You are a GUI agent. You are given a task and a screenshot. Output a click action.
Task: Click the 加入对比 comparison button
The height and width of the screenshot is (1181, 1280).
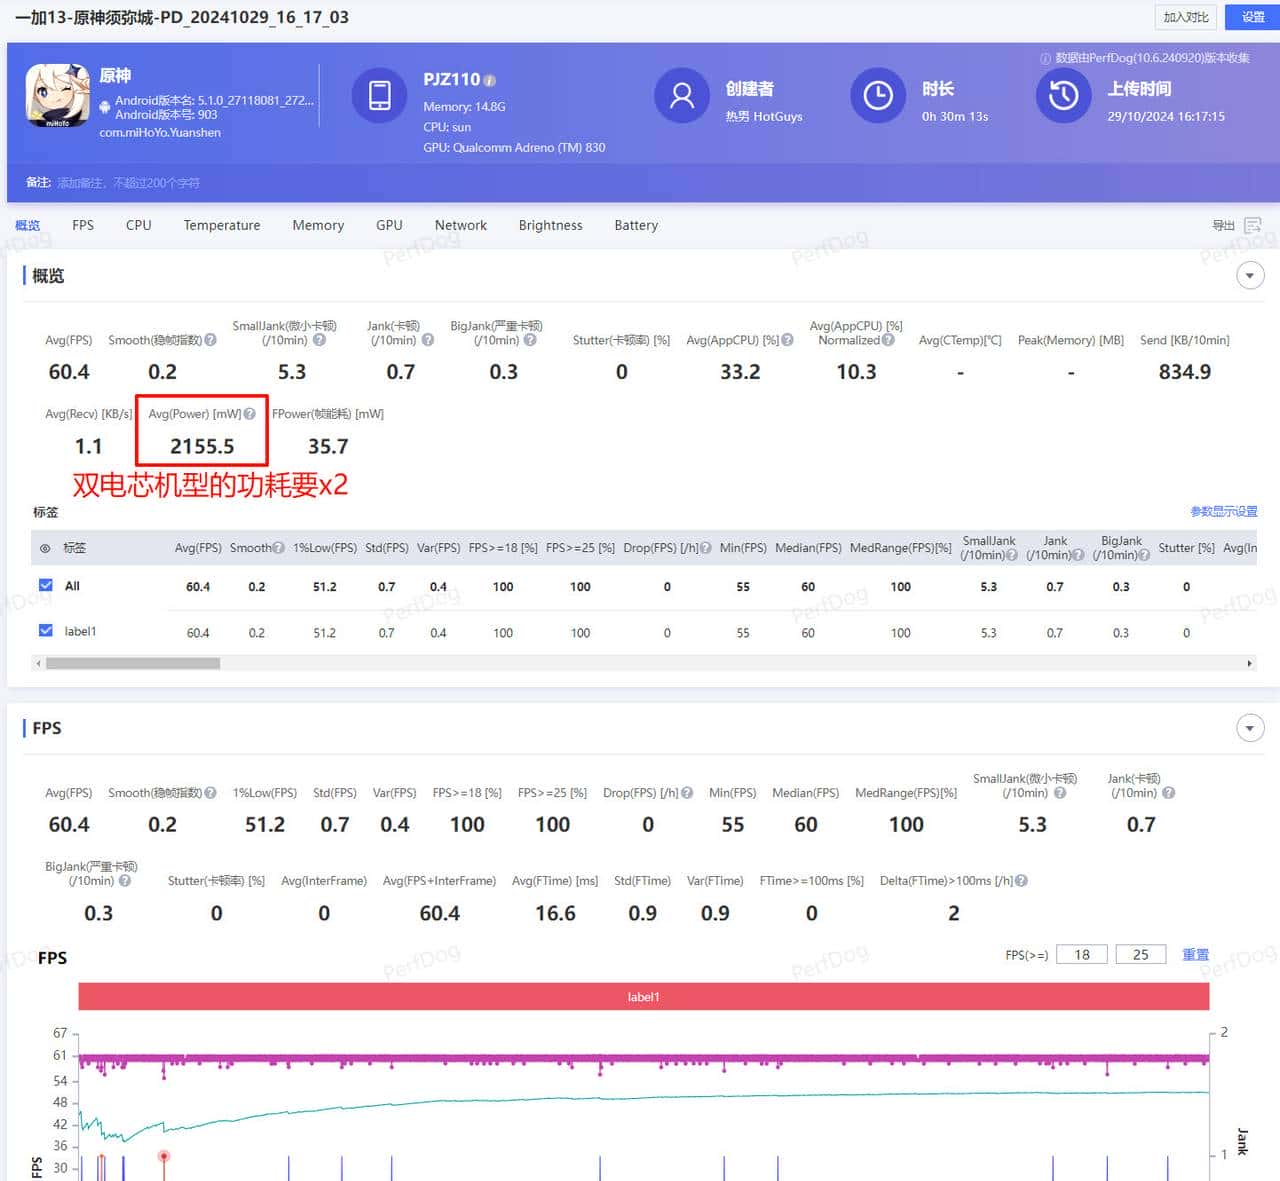click(1185, 17)
